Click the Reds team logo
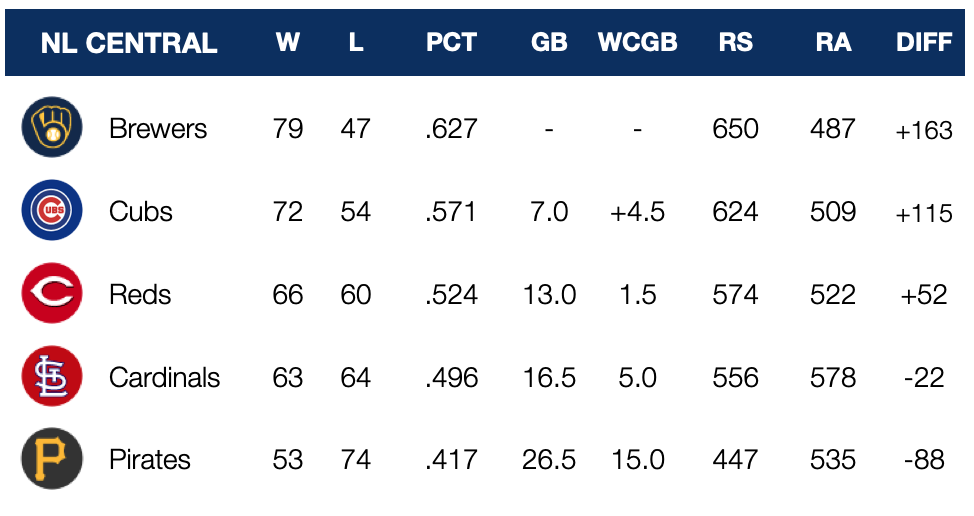Image resolution: width=974 pixels, height=516 pixels. tap(51, 295)
